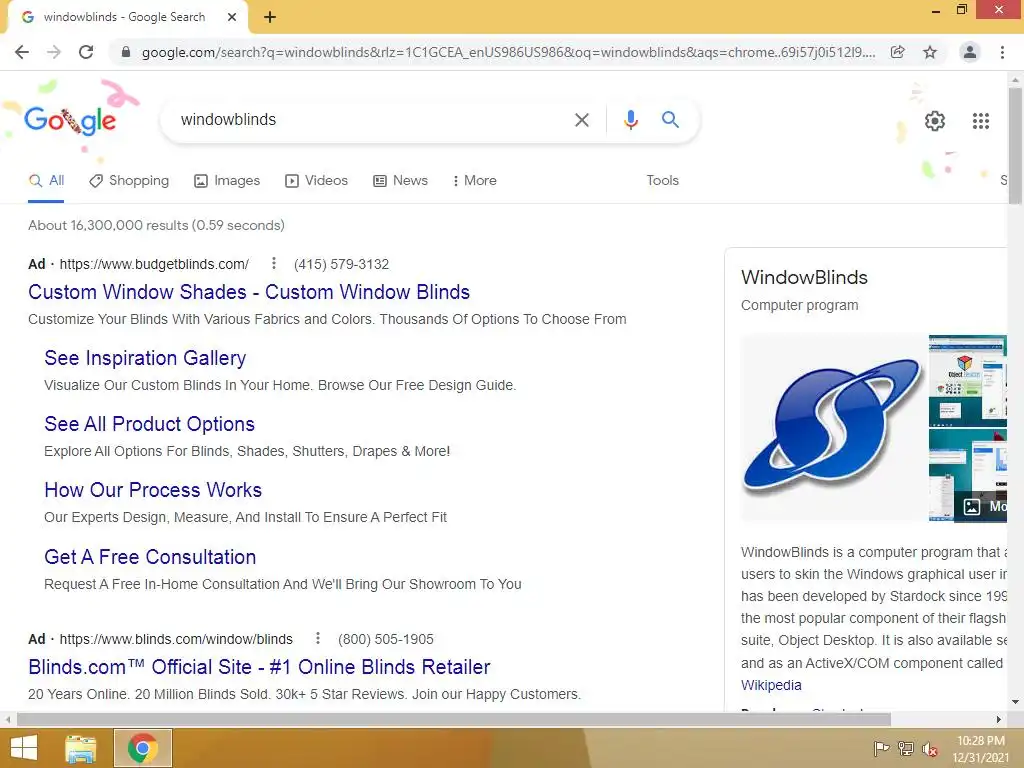Open See All Product Options link

coord(150,424)
